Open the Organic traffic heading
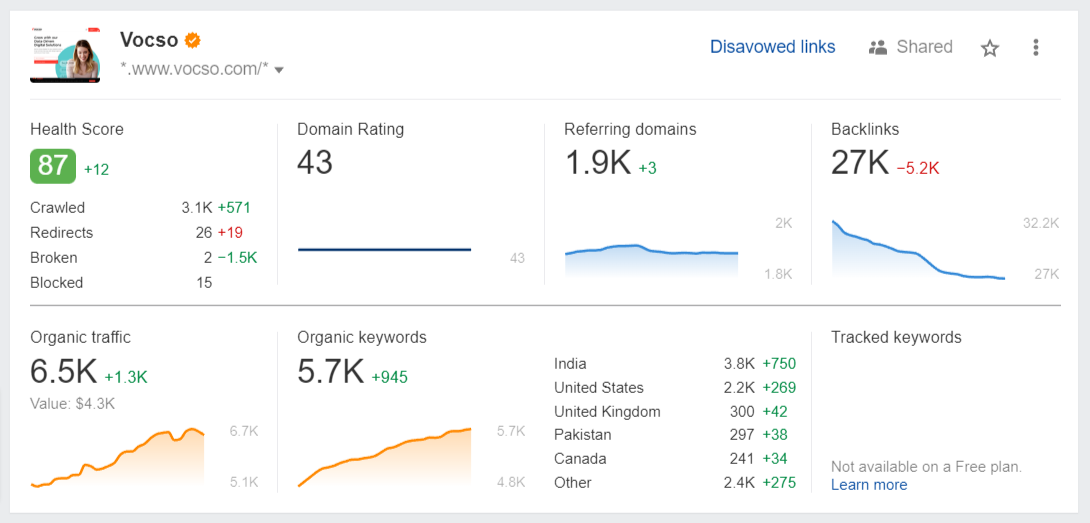Viewport: 1090px width, 523px height. (80, 337)
